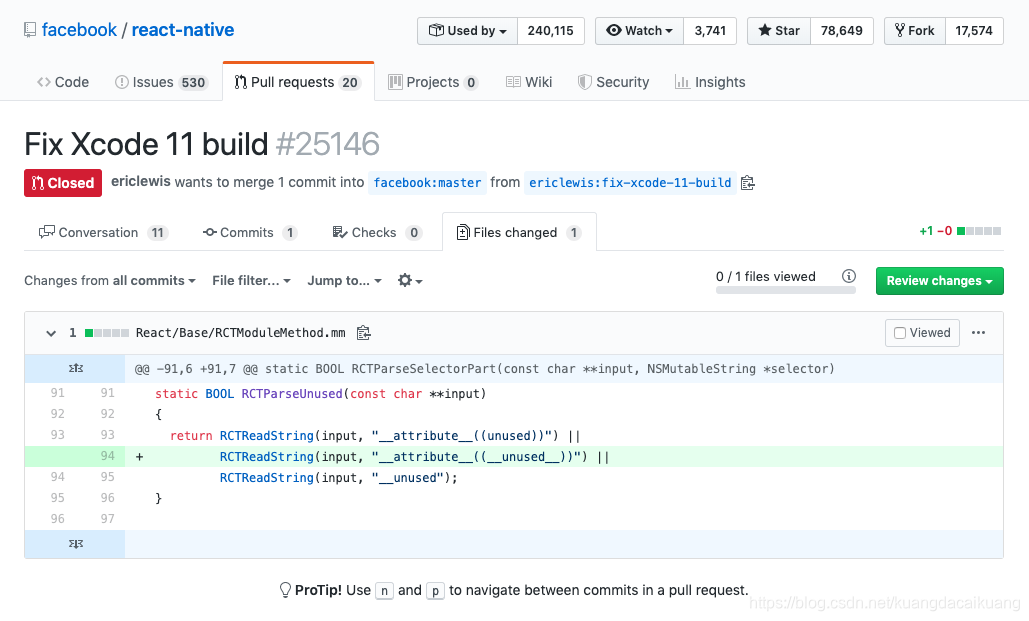This screenshot has height=621, width=1029.
Task: Click the files viewed progress bar
Action: pyautogui.click(x=786, y=291)
